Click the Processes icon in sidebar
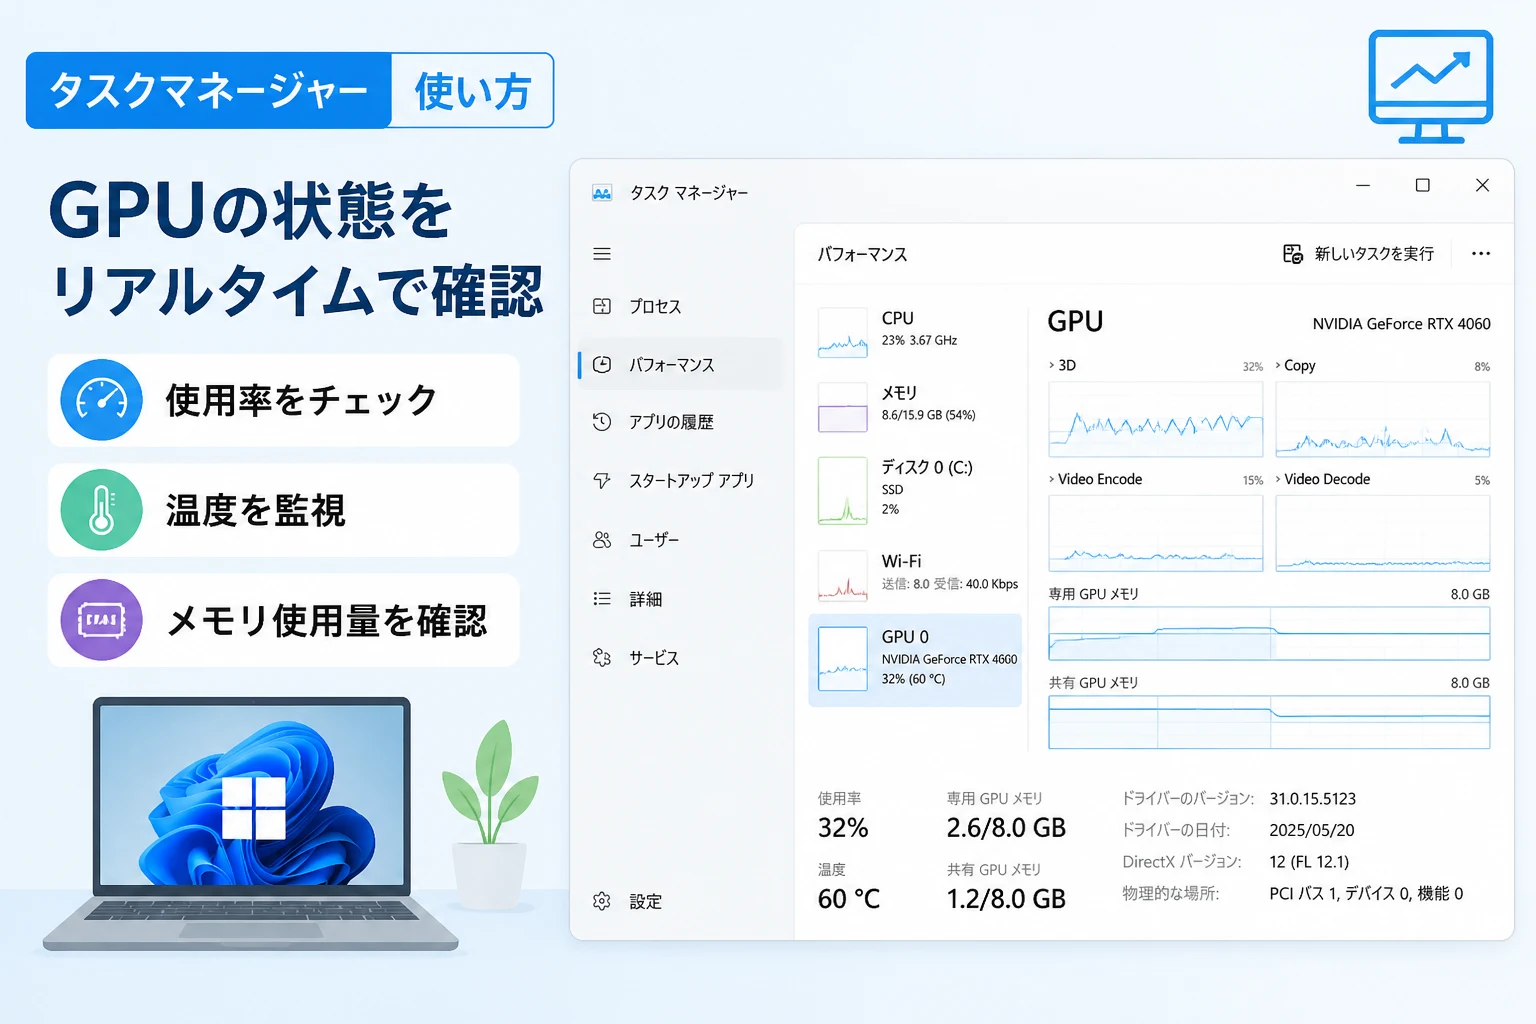Image resolution: width=1536 pixels, height=1024 pixels. [x=602, y=306]
